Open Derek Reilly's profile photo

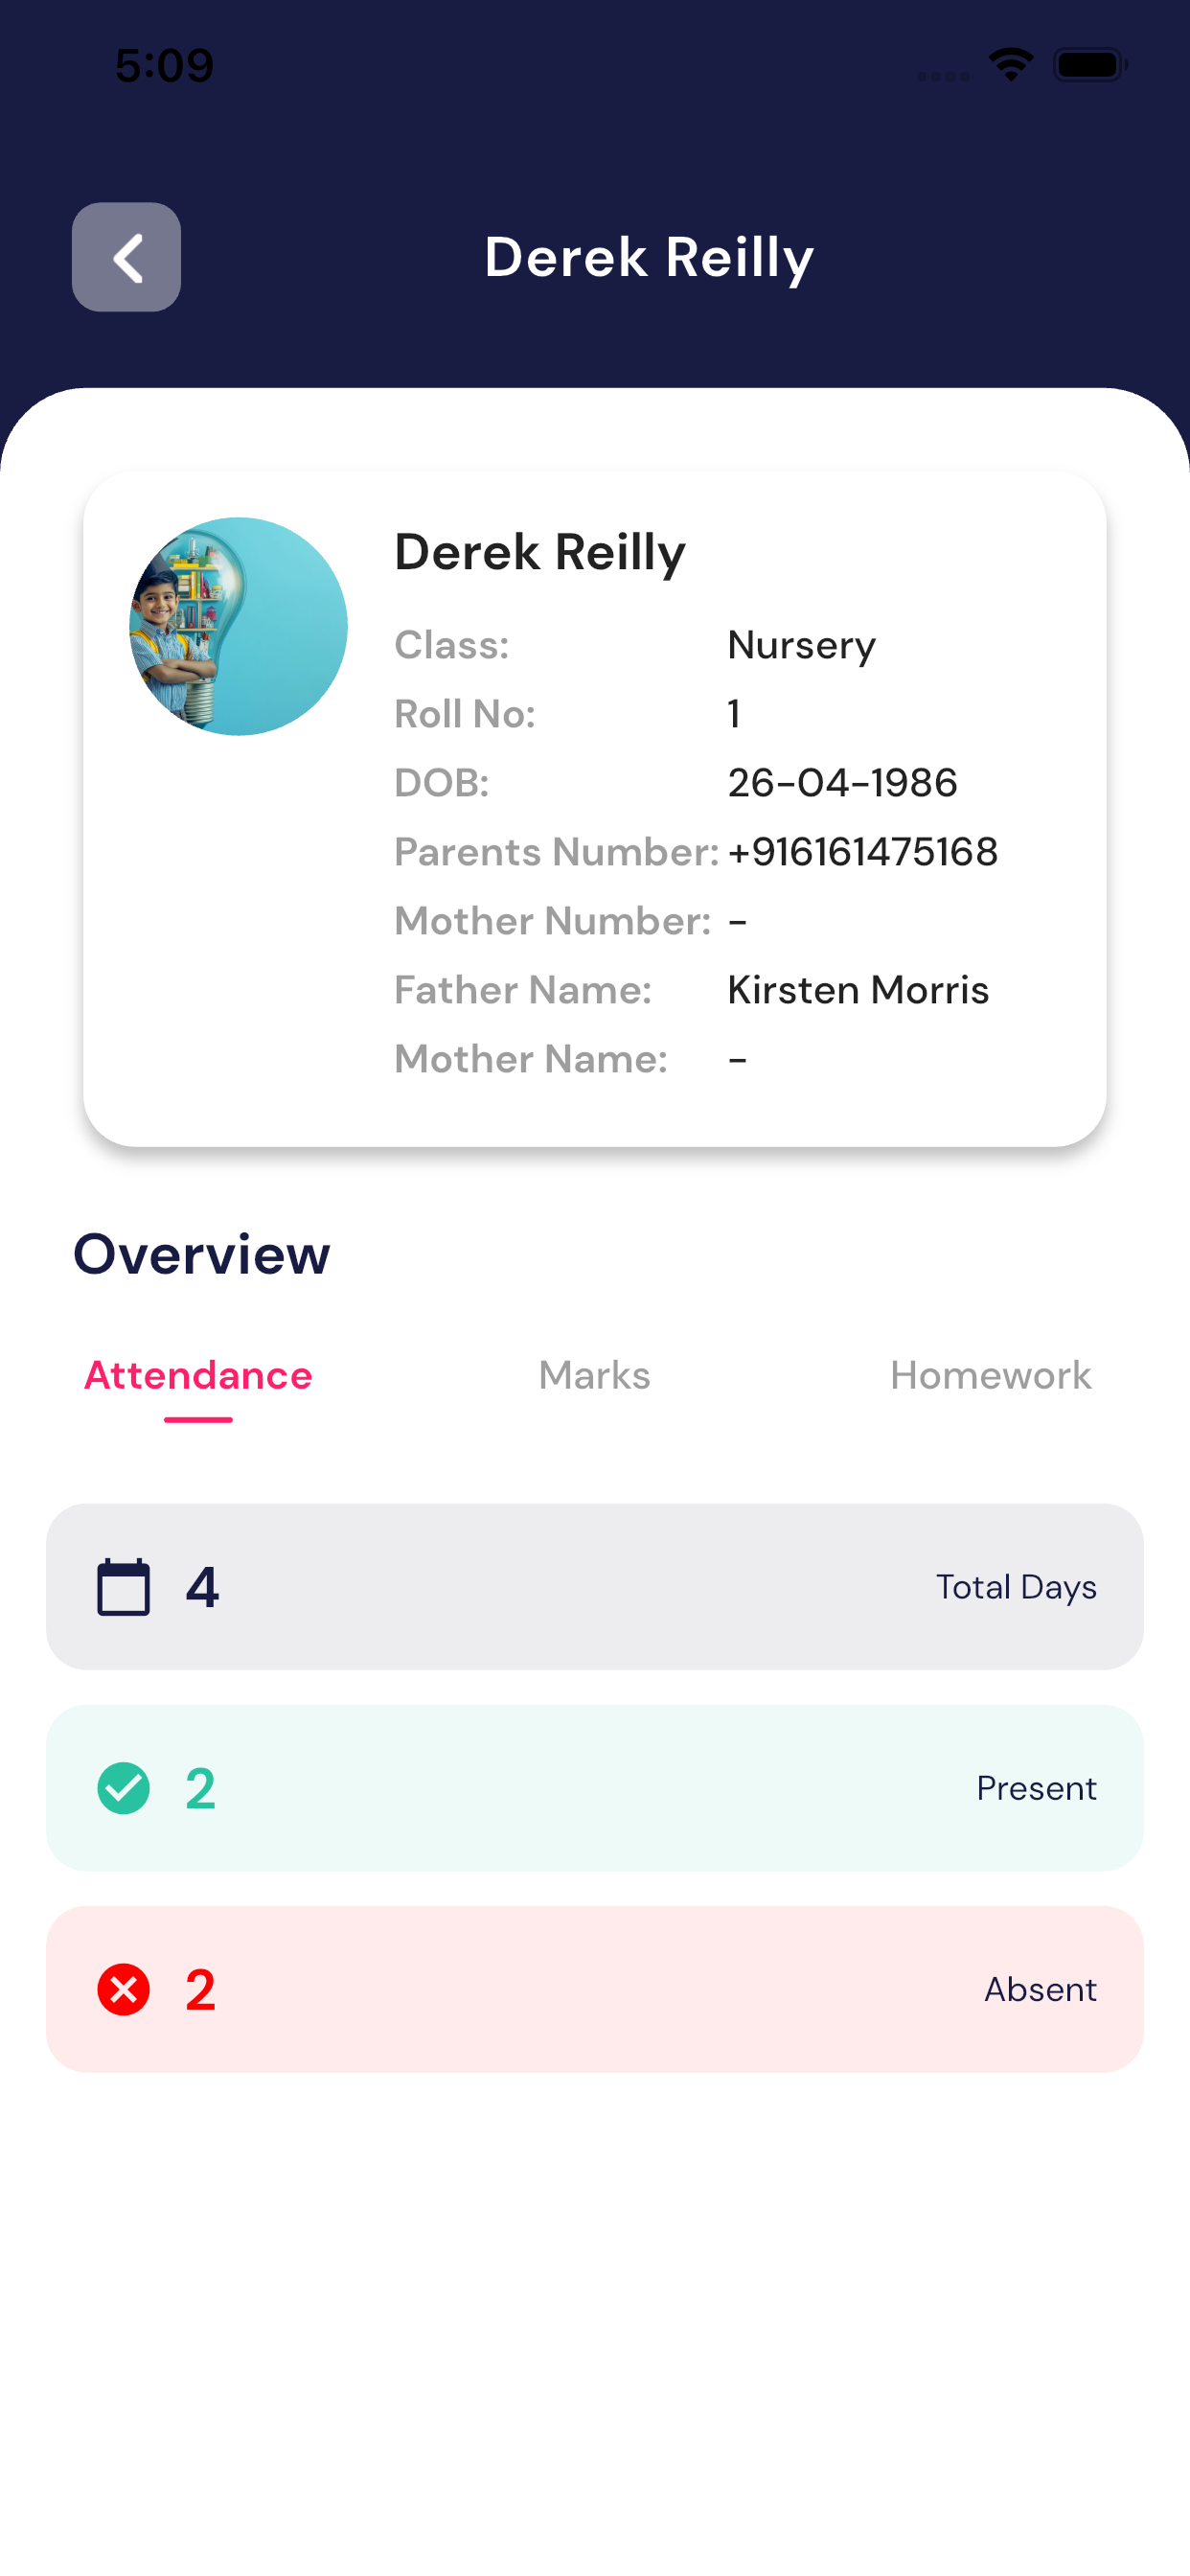pos(238,626)
